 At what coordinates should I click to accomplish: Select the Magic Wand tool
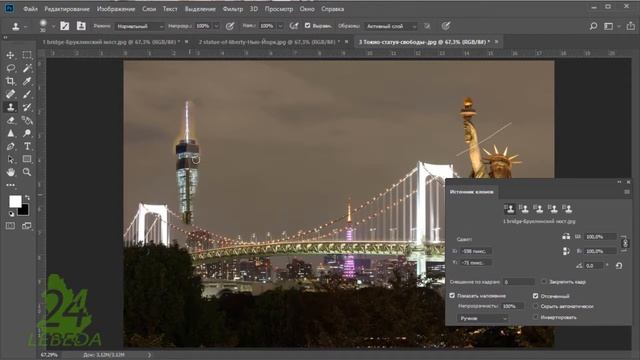(x=27, y=68)
